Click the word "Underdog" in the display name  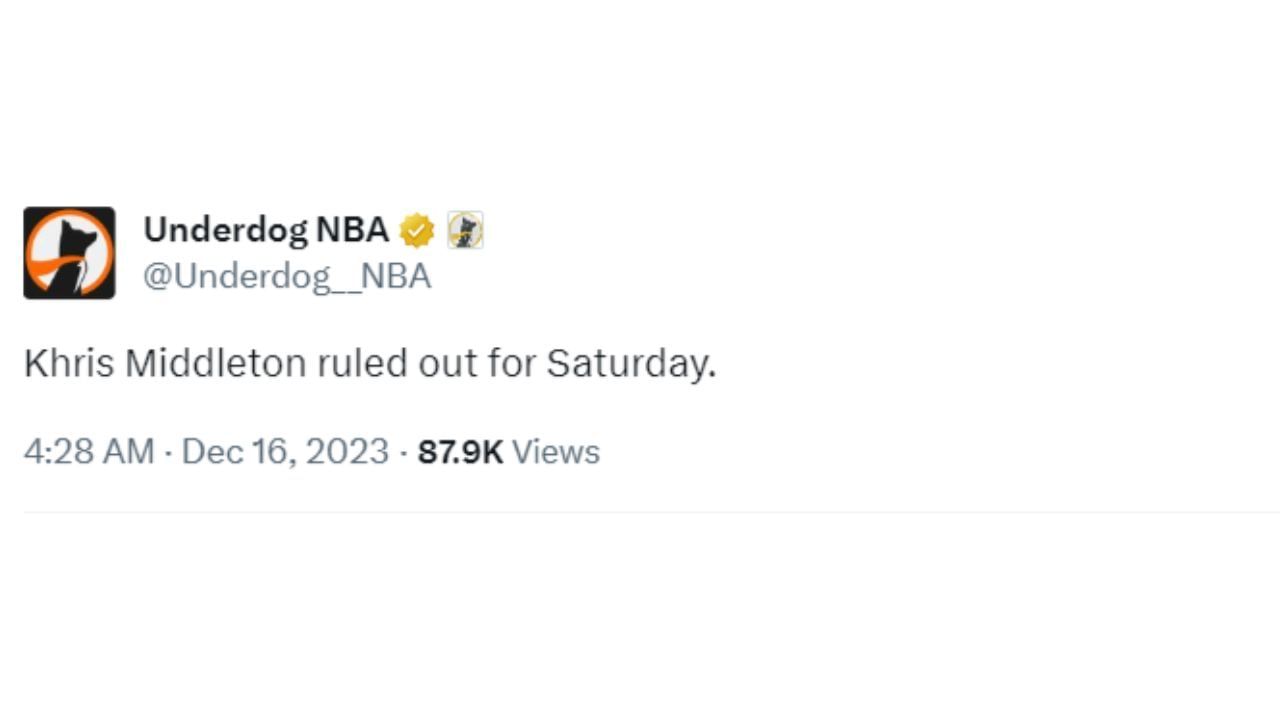pyautogui.click(x=225, y=230)
